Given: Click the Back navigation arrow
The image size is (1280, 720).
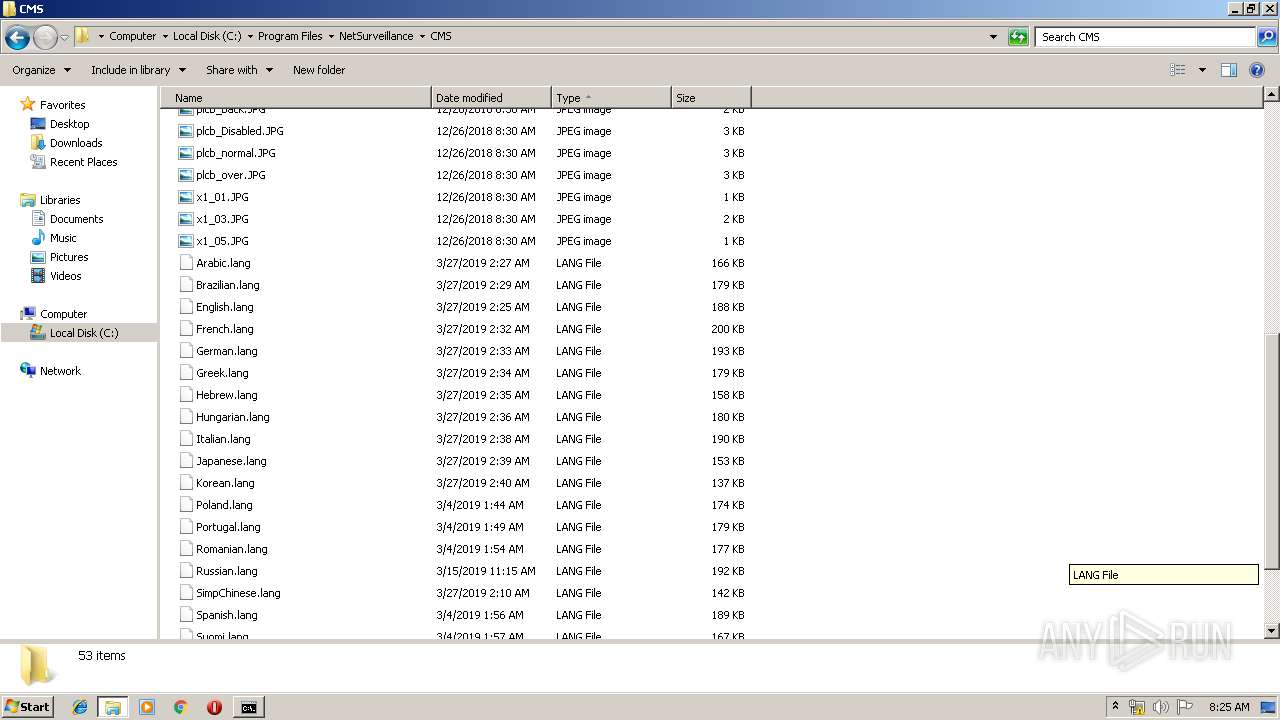Looking at the screenshot, I should [17, 38].
